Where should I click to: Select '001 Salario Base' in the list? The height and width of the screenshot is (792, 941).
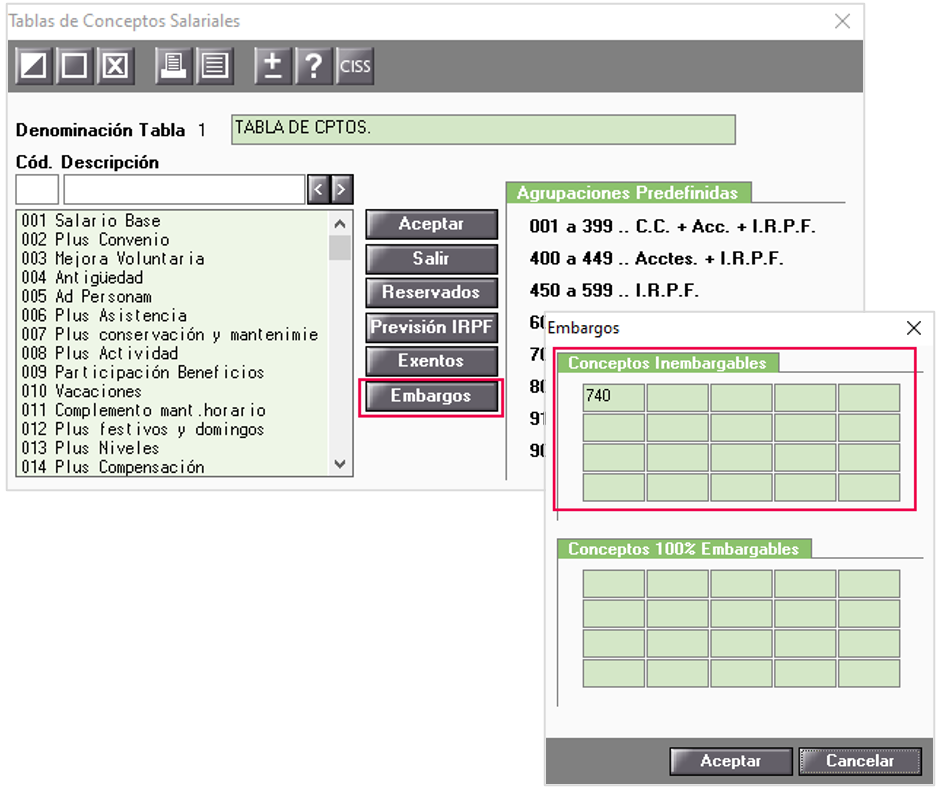172,221
